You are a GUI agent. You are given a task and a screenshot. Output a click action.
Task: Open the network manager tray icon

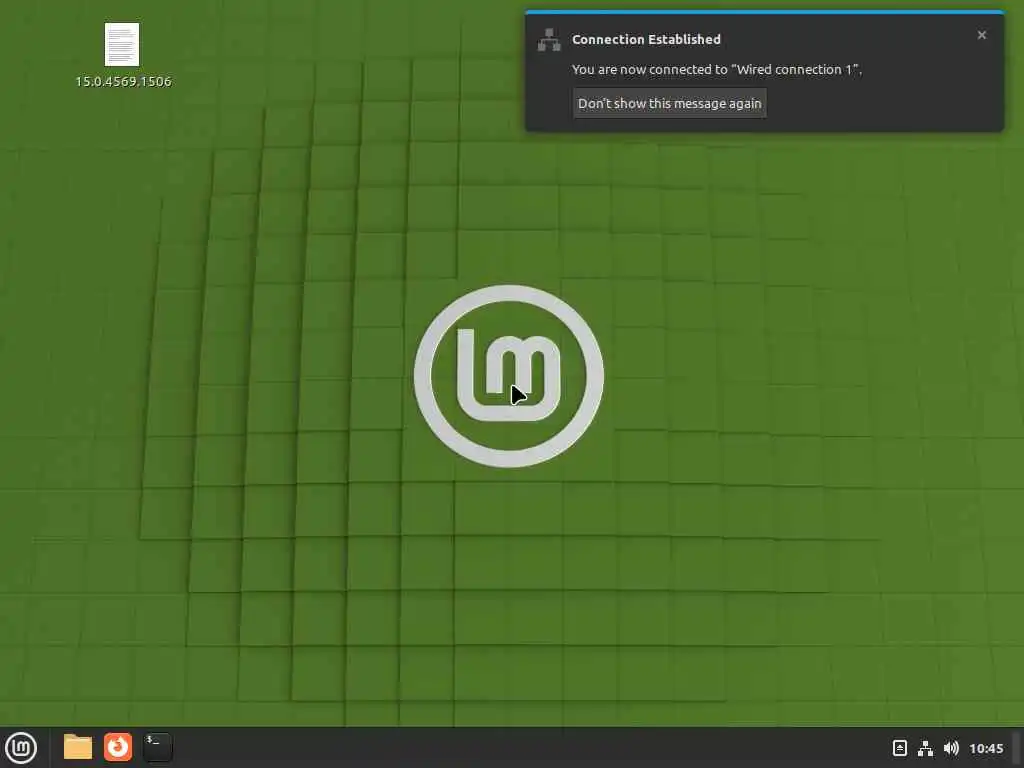click(925, 748)
